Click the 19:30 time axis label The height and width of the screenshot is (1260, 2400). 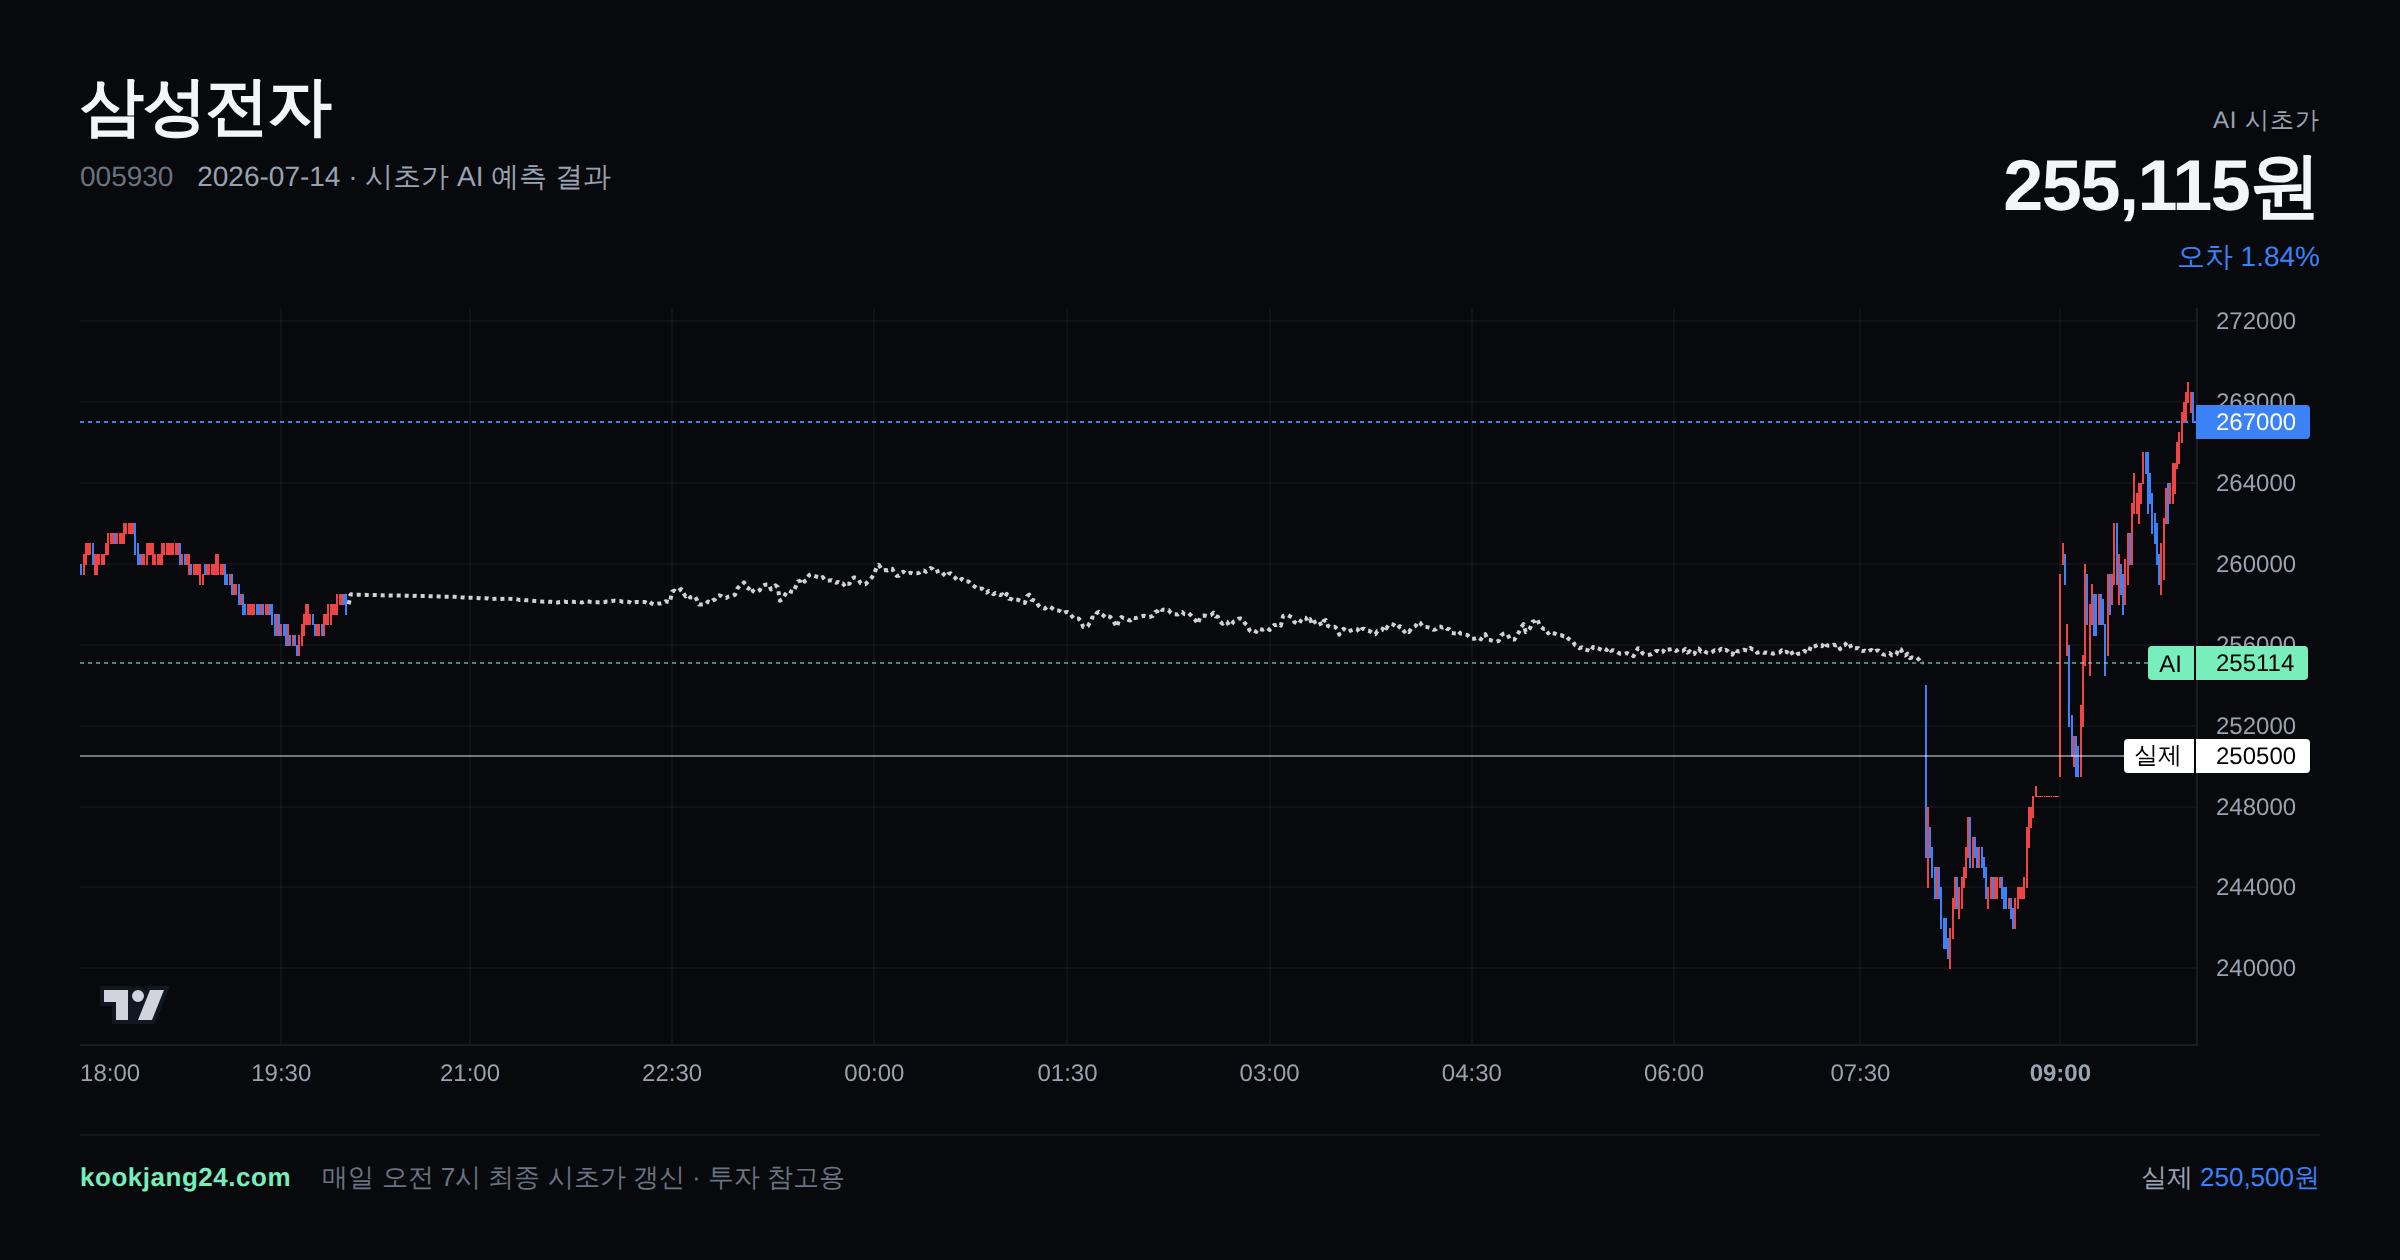(281, 1073)
